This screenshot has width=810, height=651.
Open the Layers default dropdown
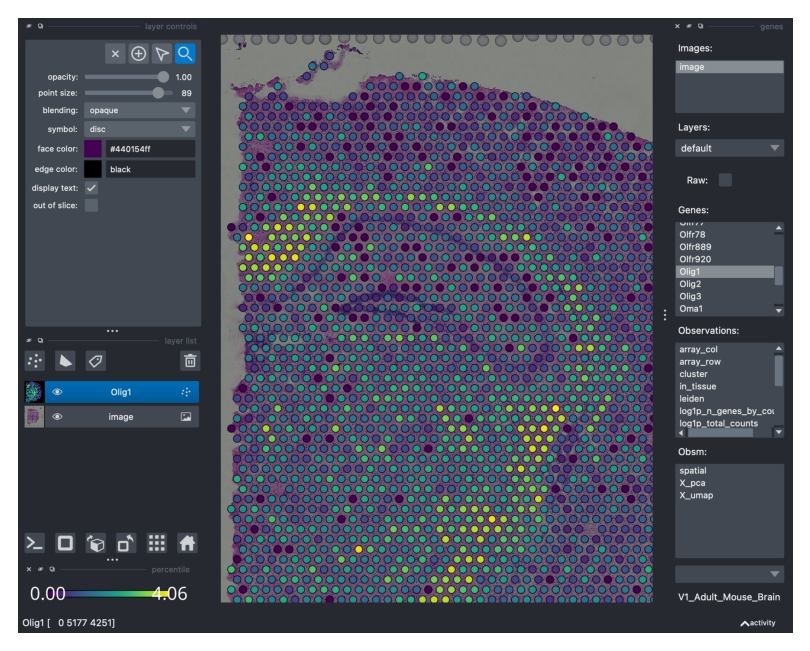point(729,148)
